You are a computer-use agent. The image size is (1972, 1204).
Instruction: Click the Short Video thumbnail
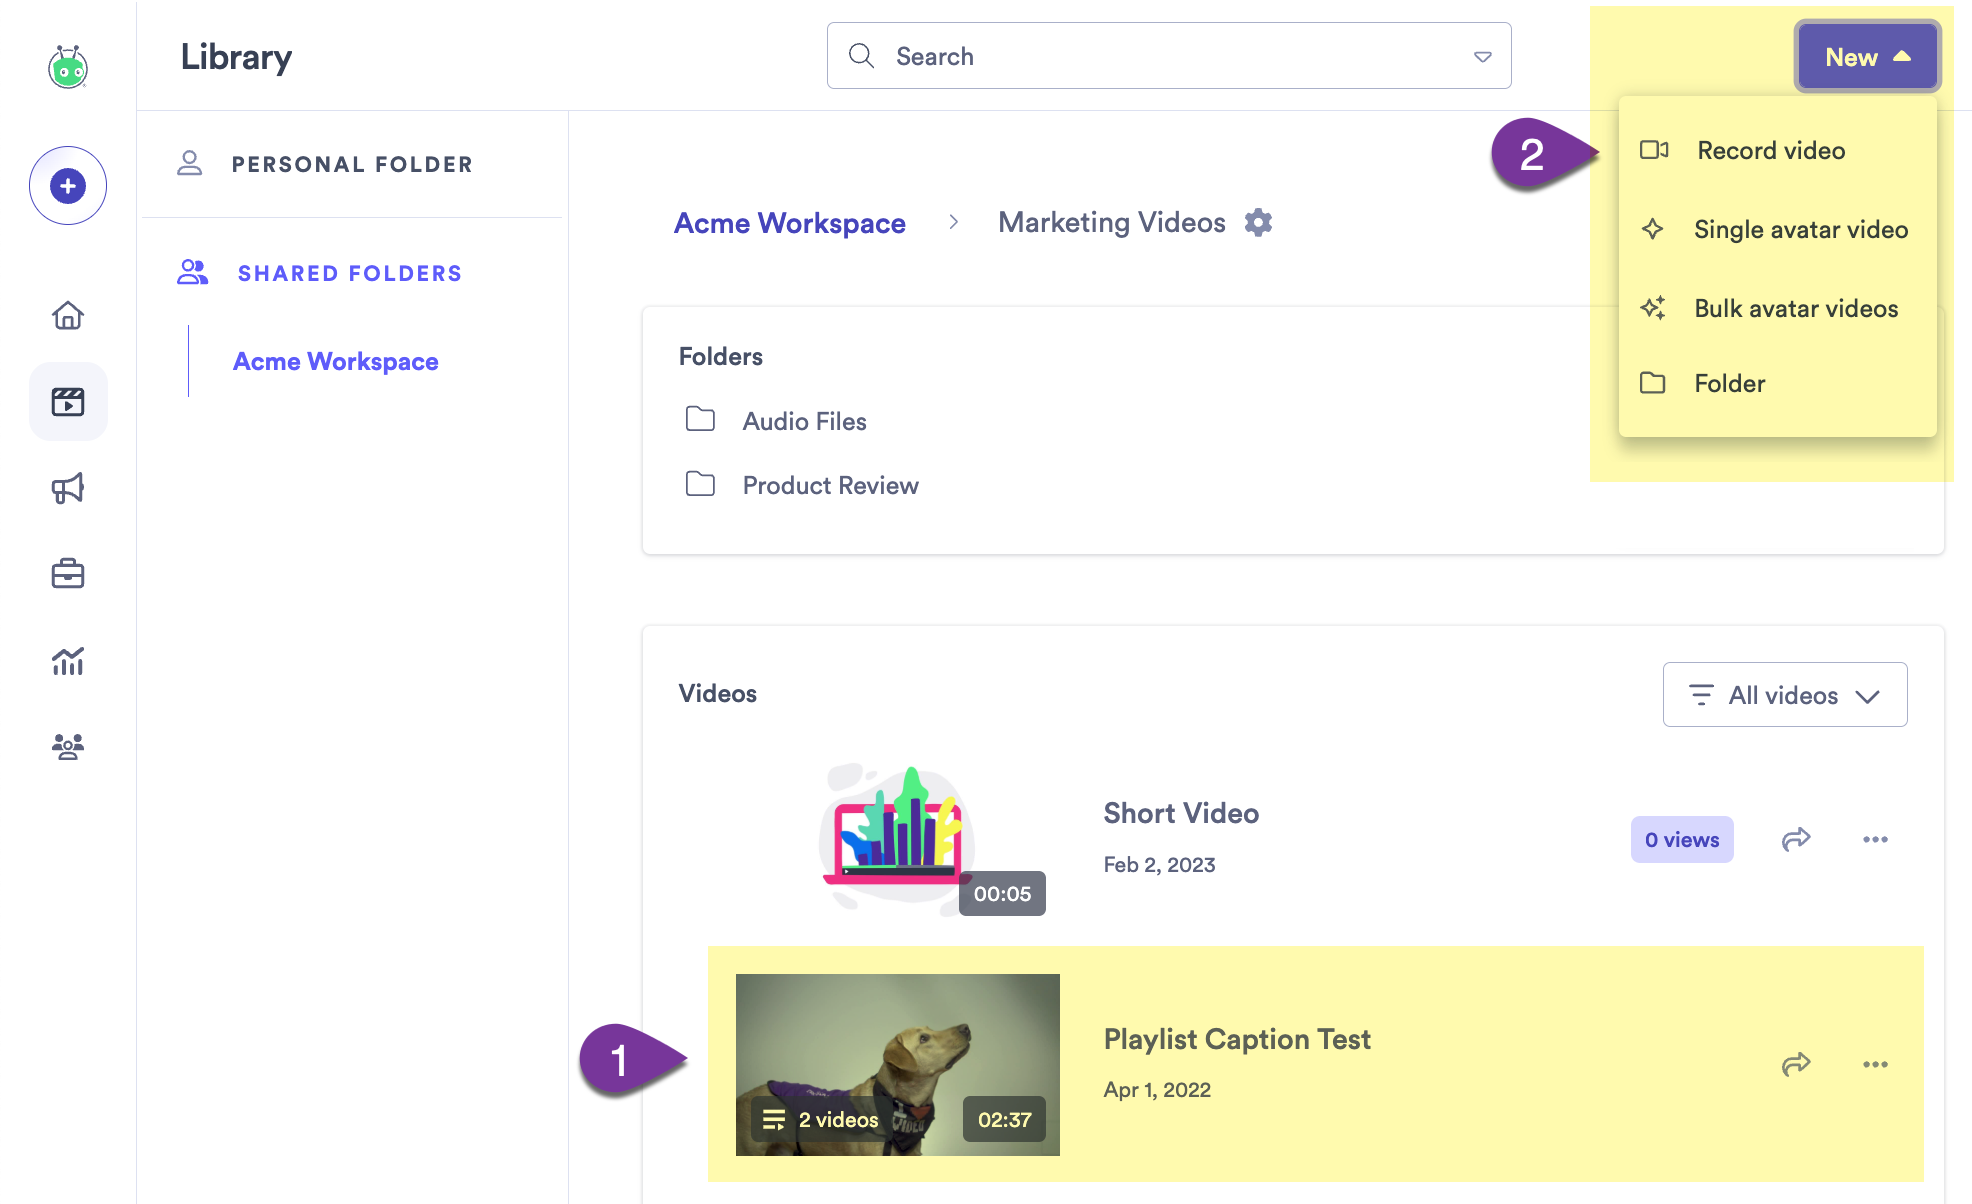click(898, 838)
